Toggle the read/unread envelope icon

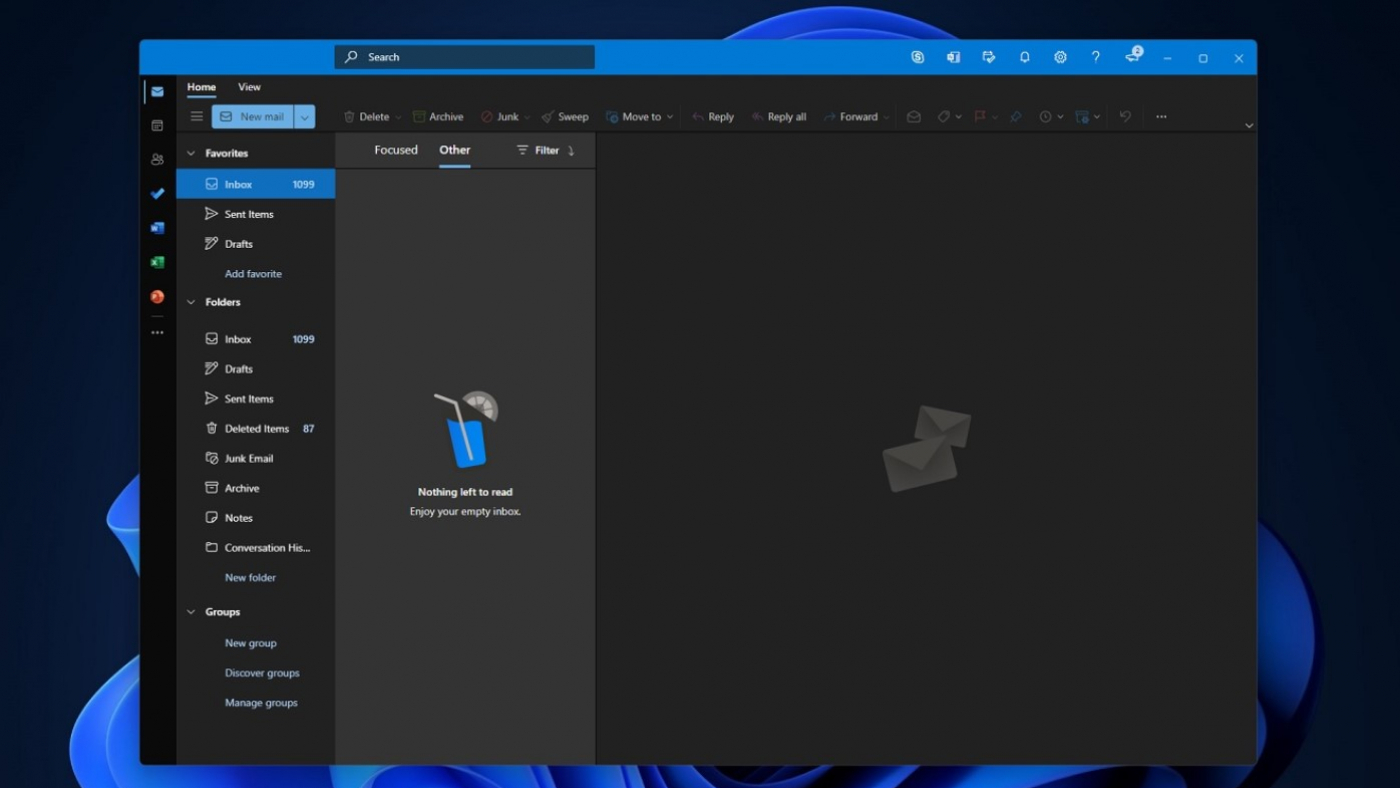(x=914, y=117)
